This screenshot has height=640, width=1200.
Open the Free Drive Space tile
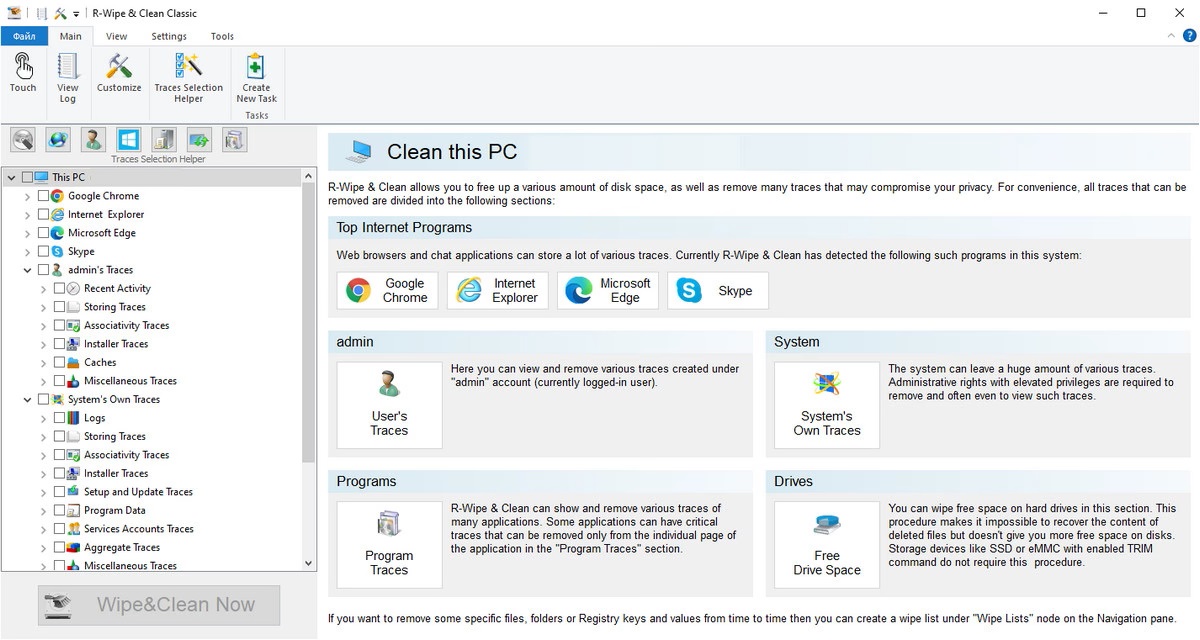click(827, 545)
